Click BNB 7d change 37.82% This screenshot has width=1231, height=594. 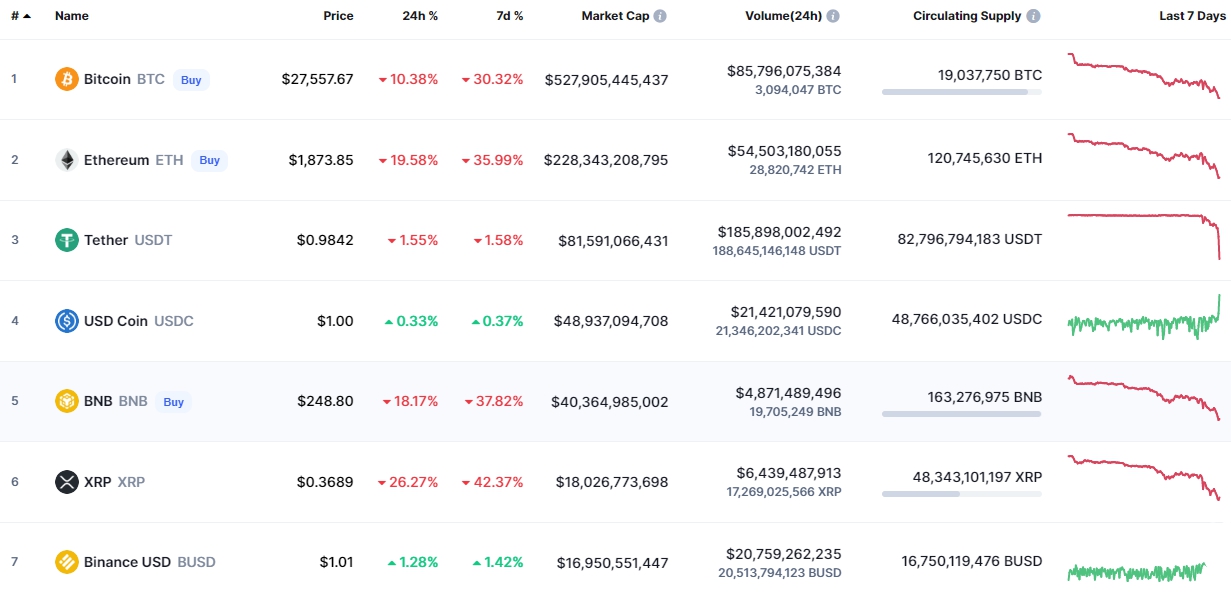point(493,402)
